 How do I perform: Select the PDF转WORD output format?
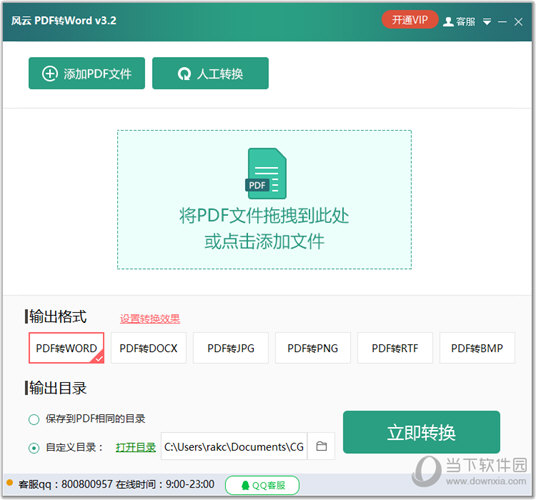click(66, 348)
